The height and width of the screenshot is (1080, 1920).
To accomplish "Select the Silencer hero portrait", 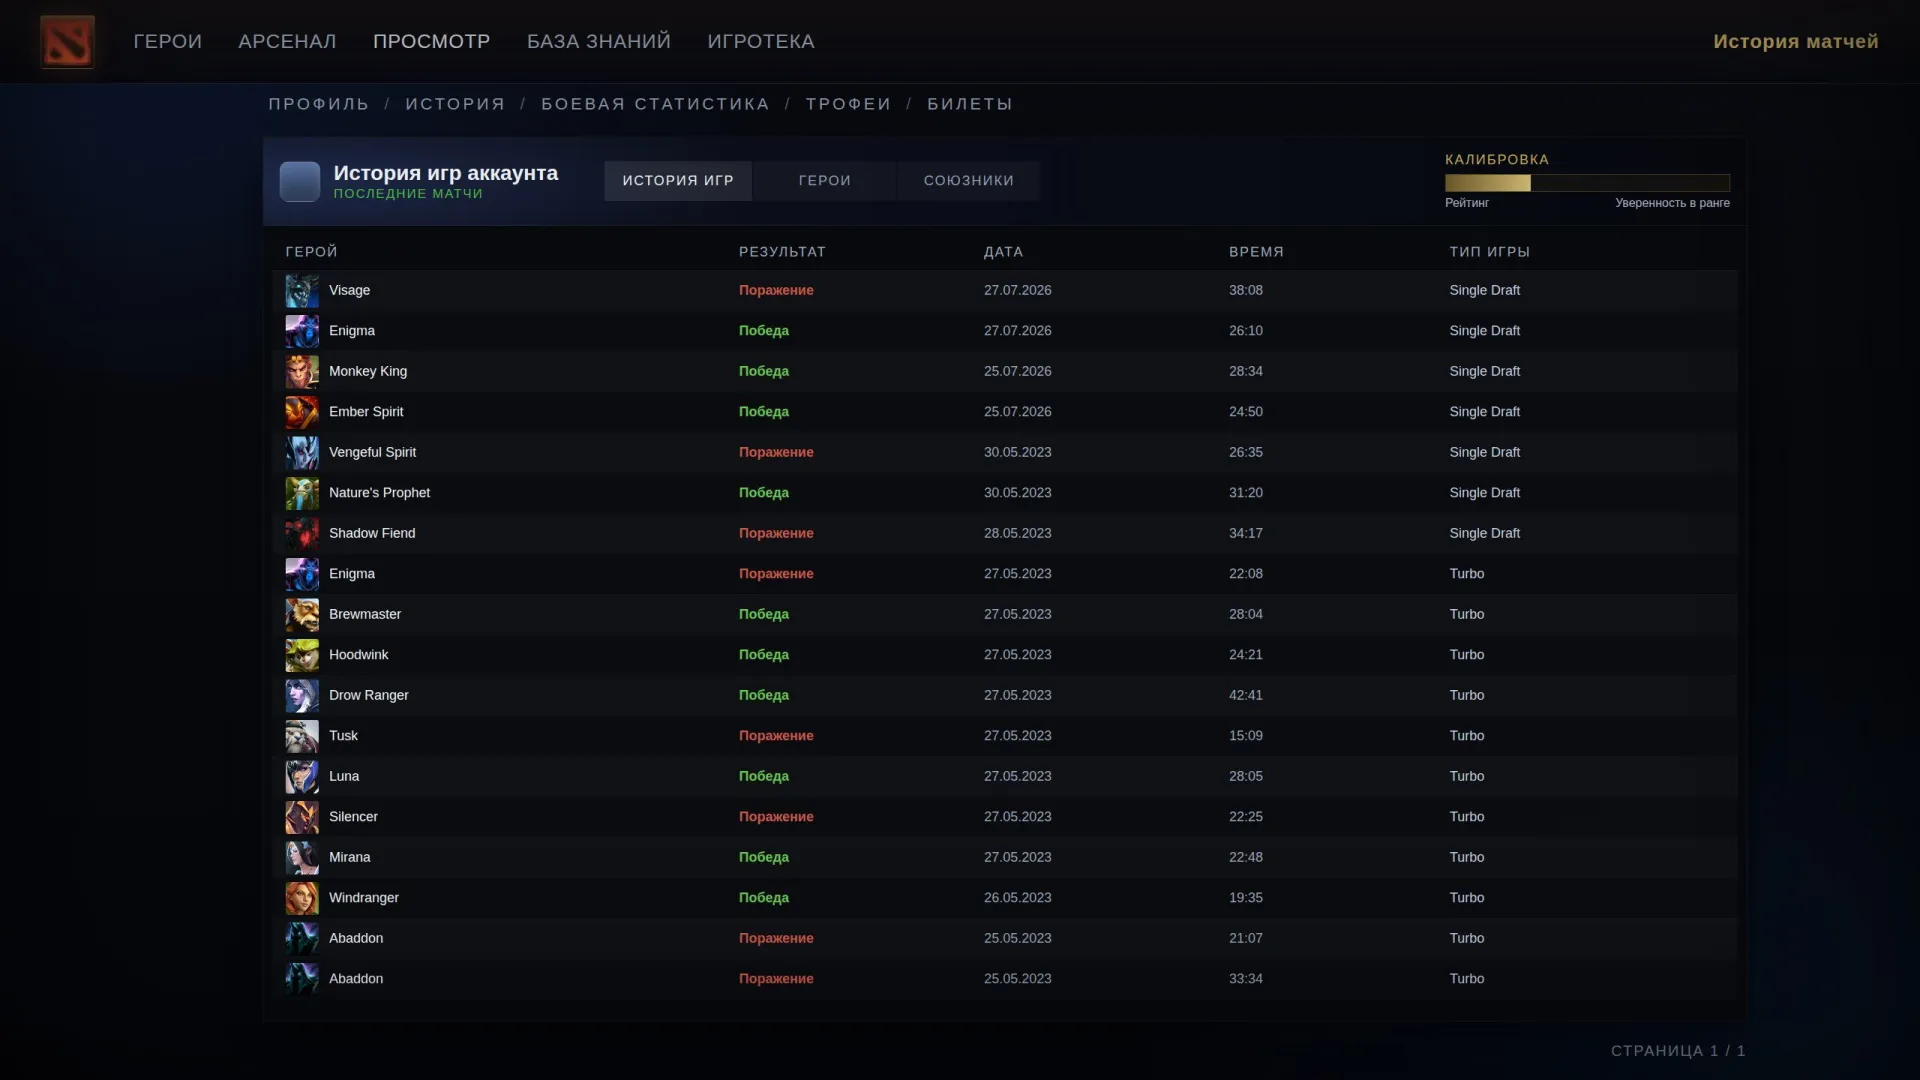I will (x=302, y=817).
